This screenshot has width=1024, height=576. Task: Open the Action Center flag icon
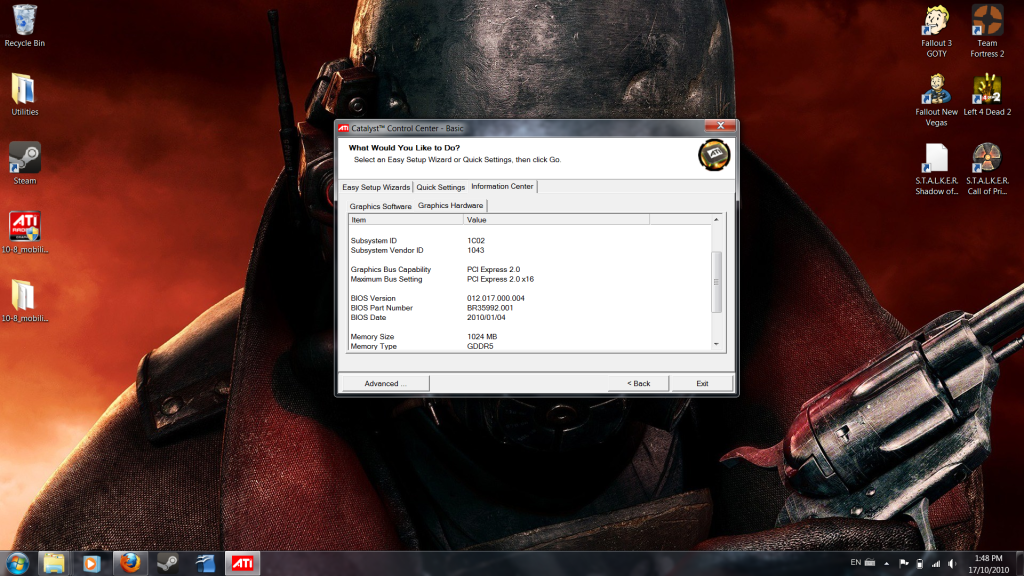[904, 563]
